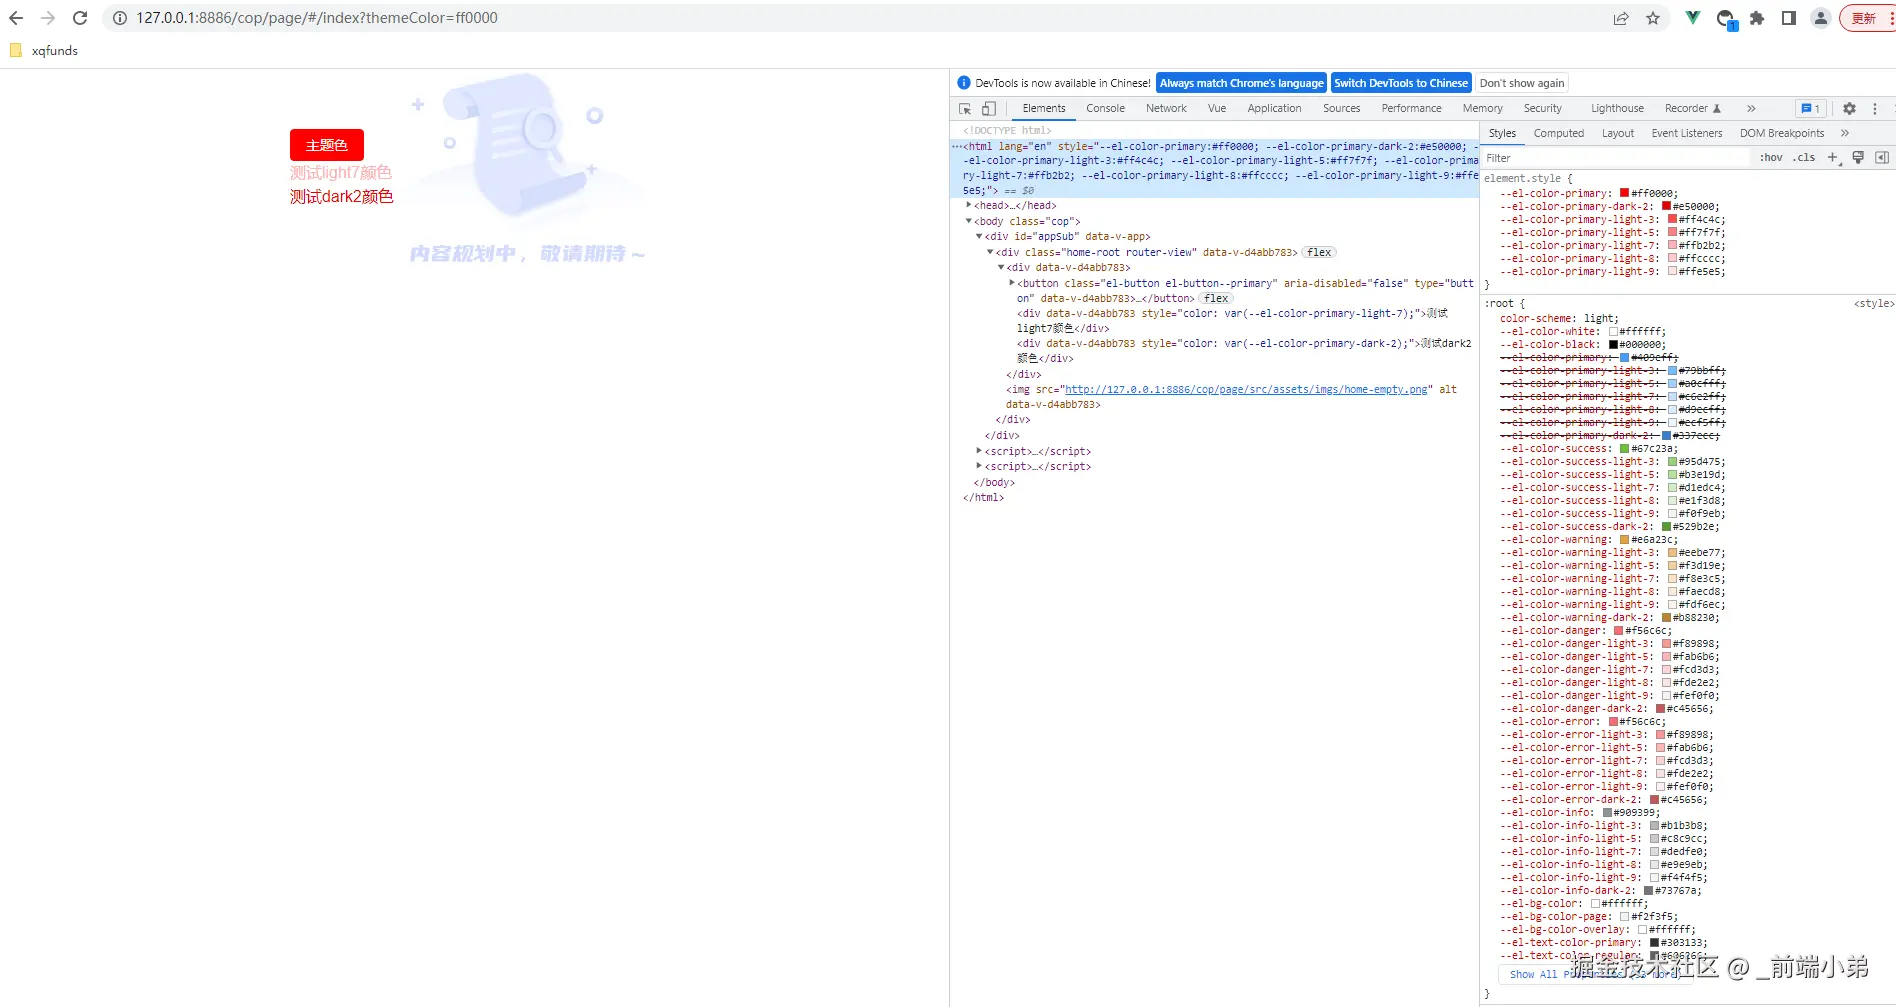The image size is (1896, 1007).
Task: Open the Extensions puzzle-piece menu
Action: pyautogui.click(x=1757, y=18)
